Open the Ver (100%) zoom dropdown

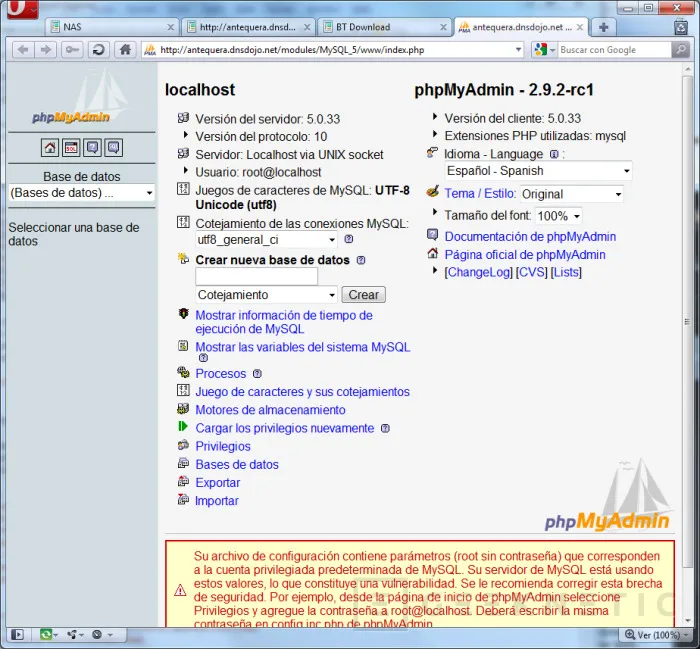tap(656, 634)
